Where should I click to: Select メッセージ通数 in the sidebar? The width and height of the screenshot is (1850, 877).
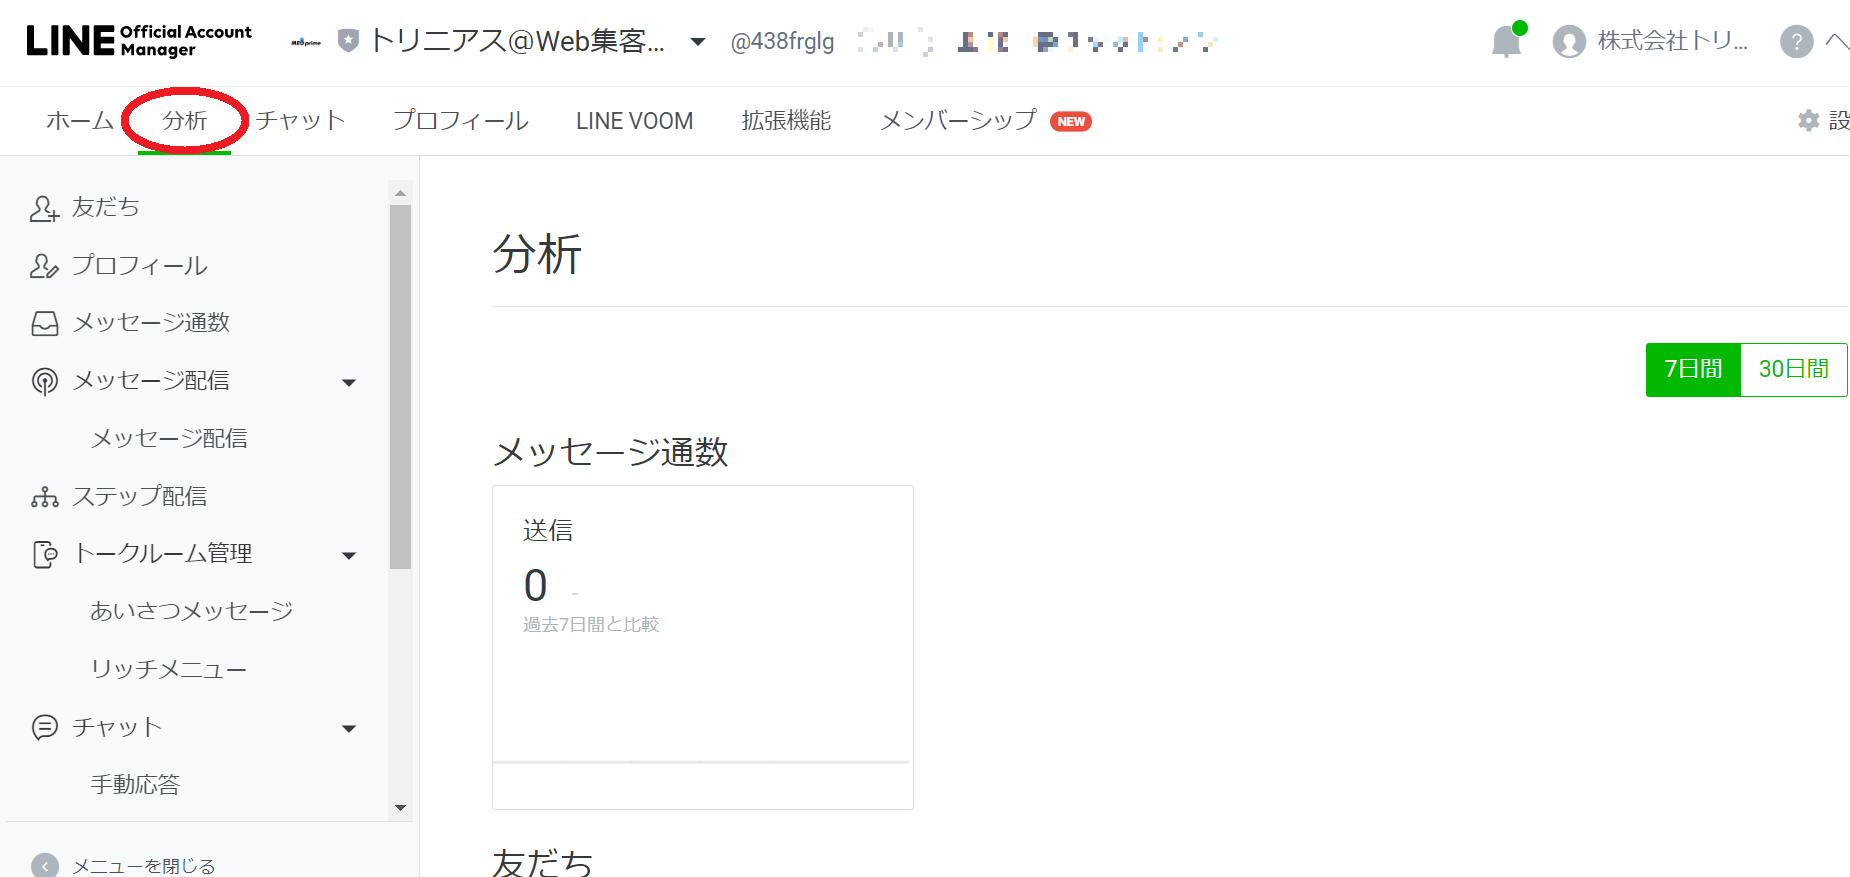click(151, 323)
